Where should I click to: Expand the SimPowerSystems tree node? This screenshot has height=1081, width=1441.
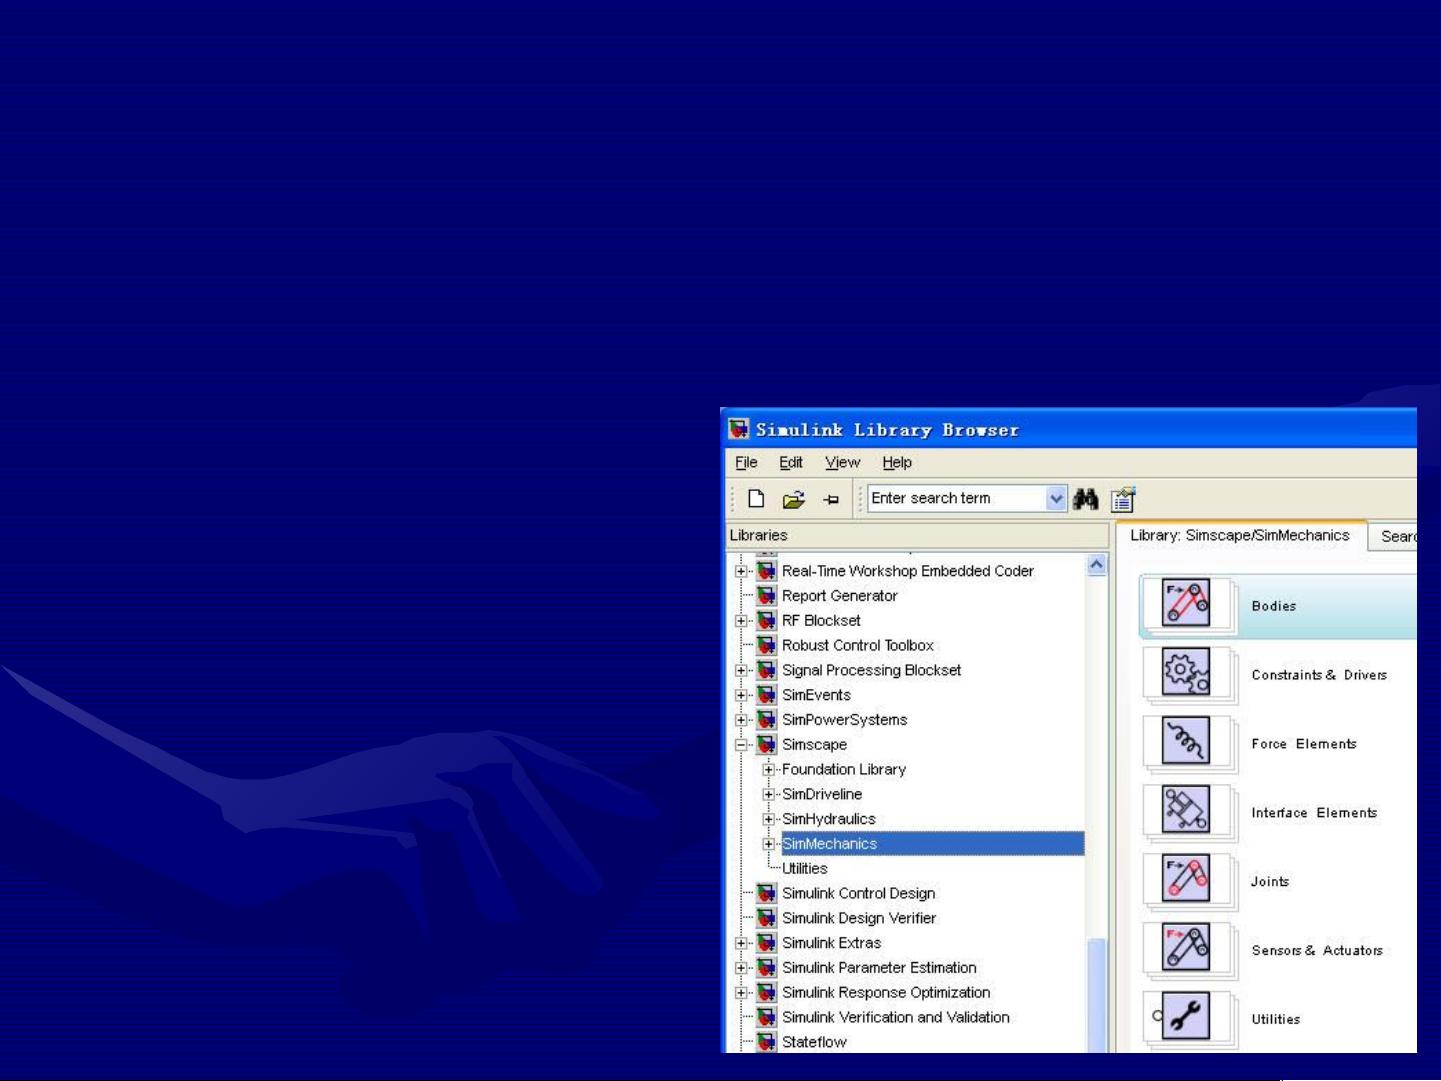point(741,720)
